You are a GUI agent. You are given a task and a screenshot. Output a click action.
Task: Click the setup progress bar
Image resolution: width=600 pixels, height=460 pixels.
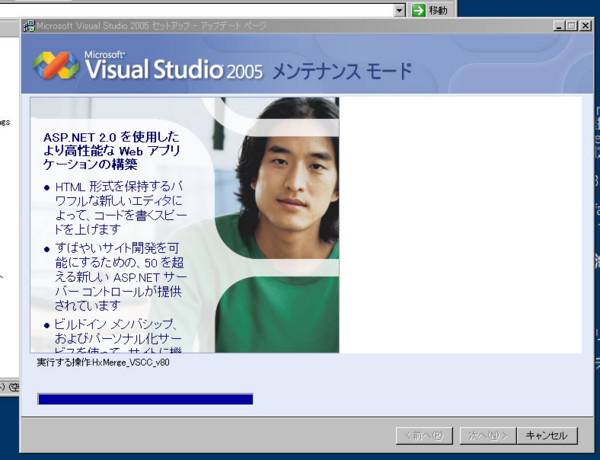pos(145,399)
